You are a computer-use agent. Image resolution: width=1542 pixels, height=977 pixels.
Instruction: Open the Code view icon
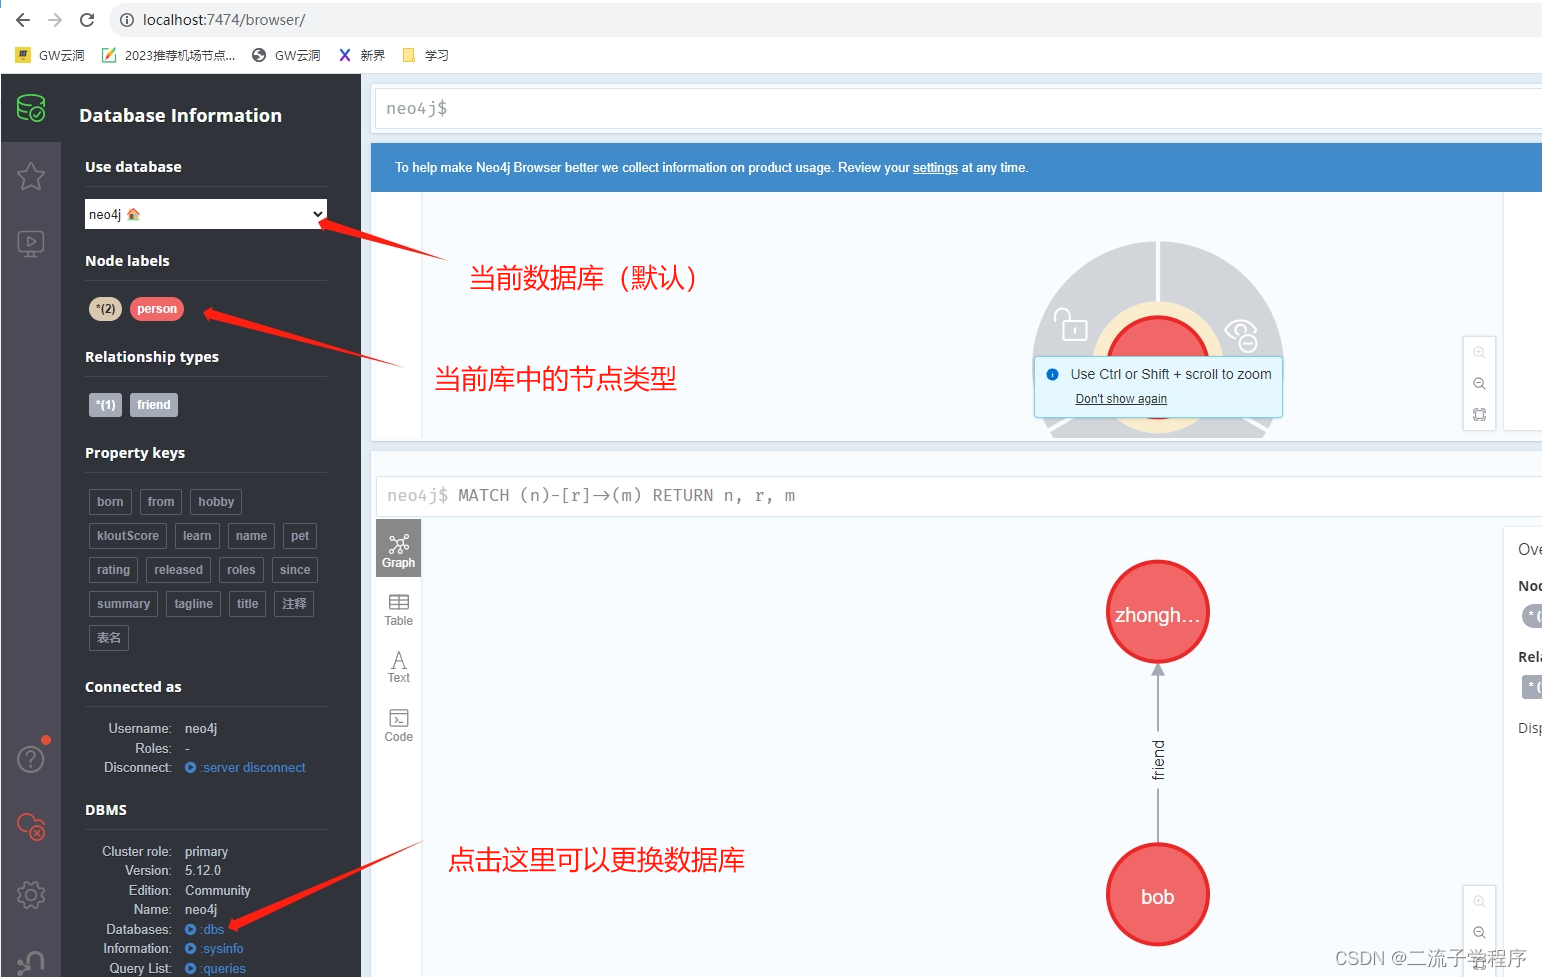click(x=398, y=723)
